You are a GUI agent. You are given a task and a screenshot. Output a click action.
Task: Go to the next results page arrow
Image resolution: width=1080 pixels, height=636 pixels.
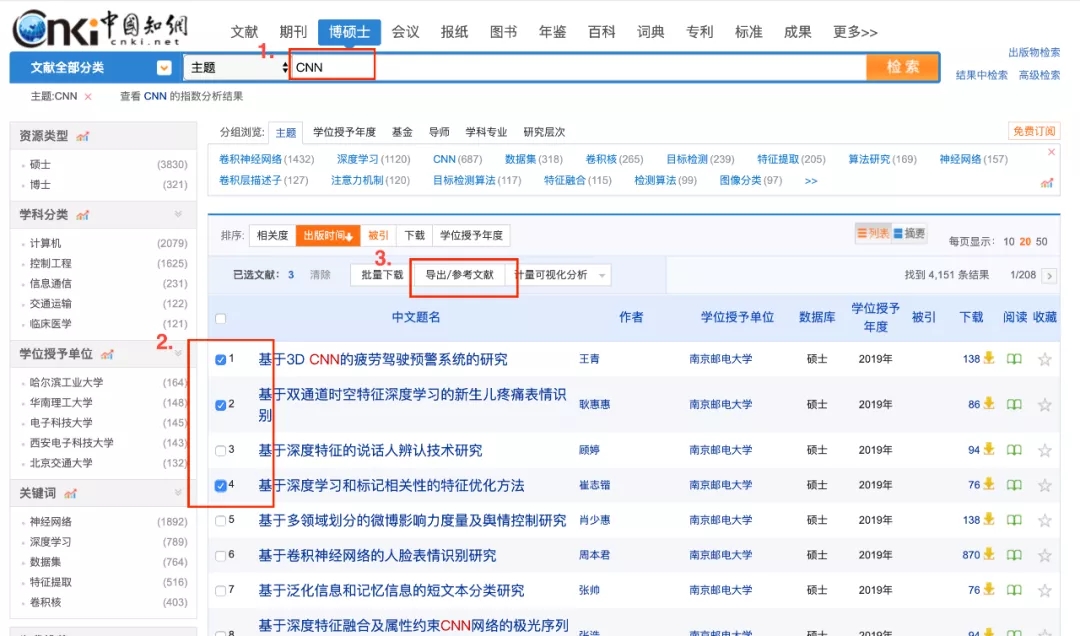pos(1048,275)
